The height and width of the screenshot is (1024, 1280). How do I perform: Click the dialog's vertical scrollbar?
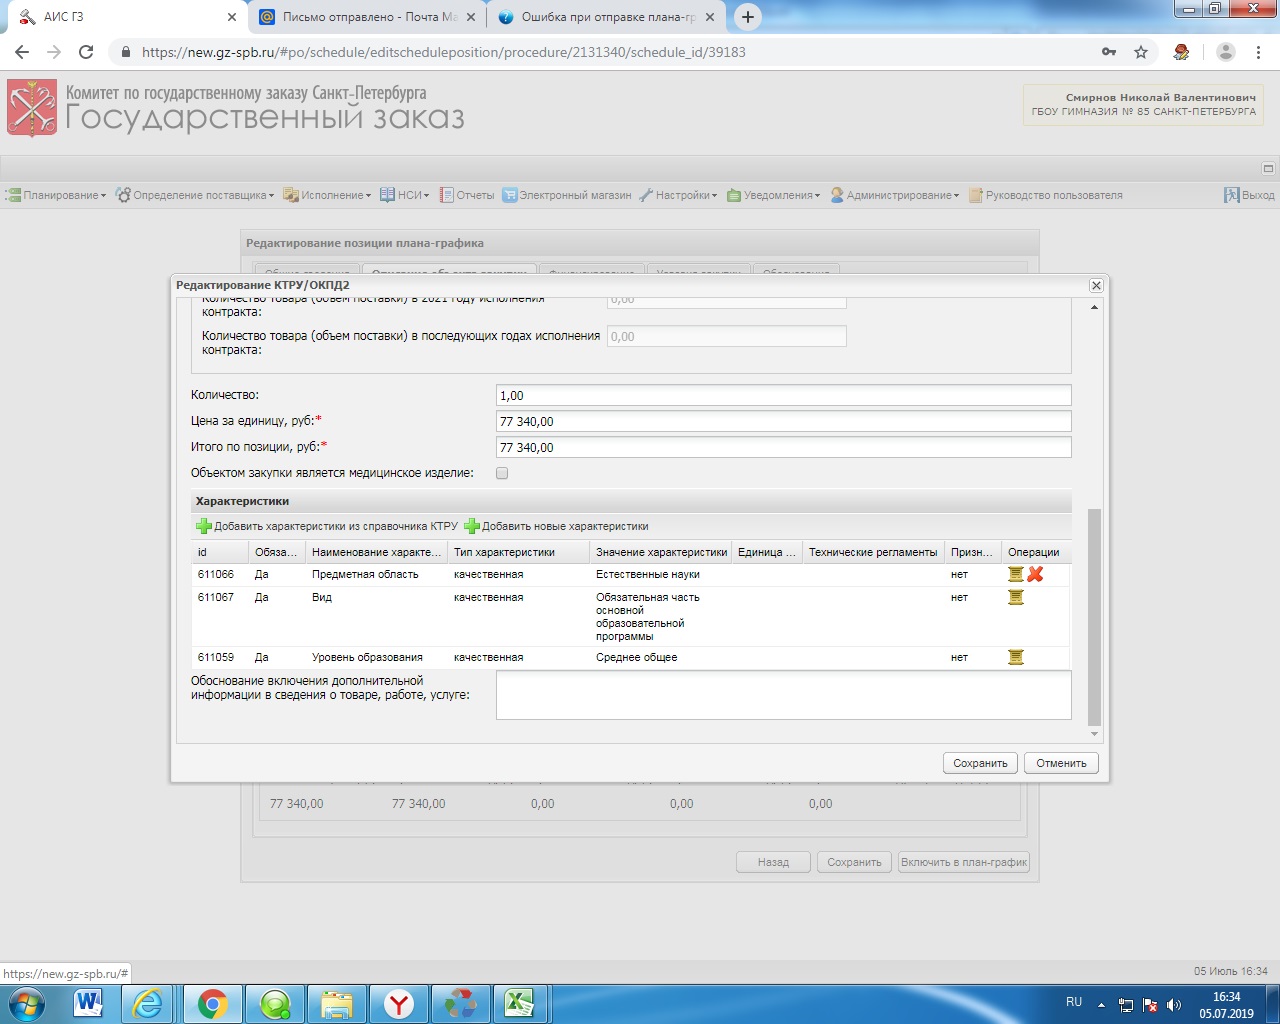(x=1094, y=615)
